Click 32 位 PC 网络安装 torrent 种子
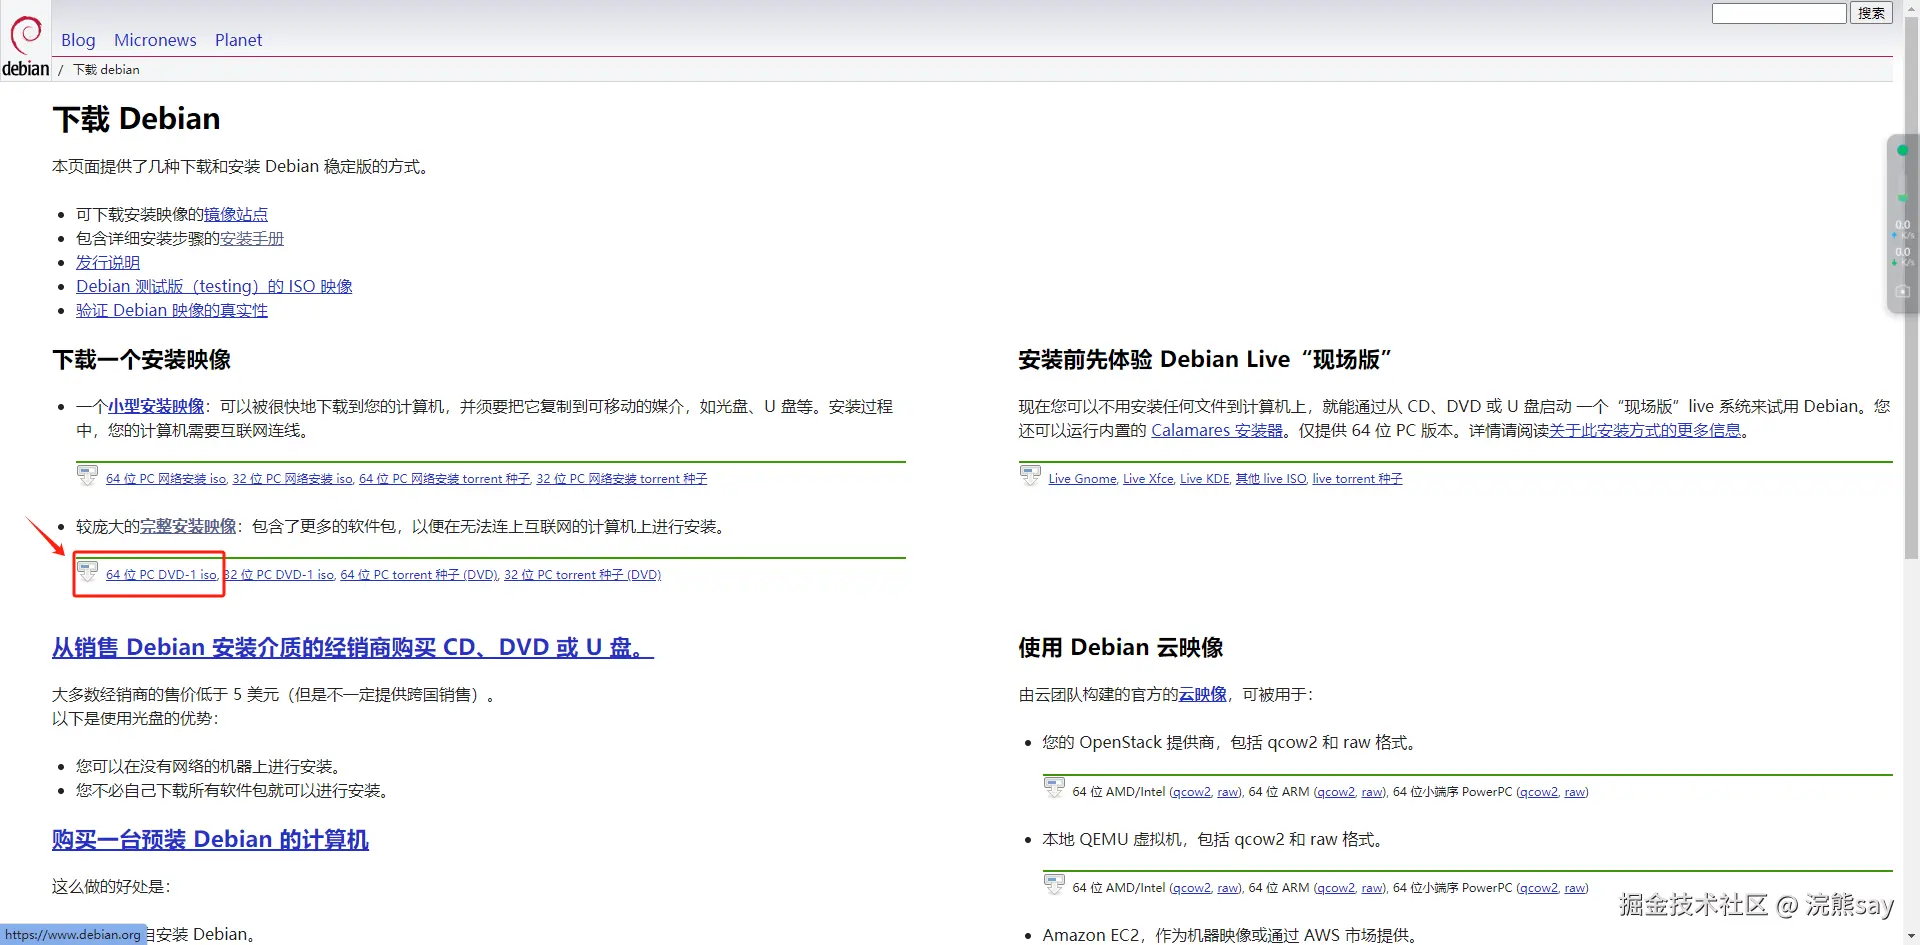The image size is (1920, 945). coord(622,479)
